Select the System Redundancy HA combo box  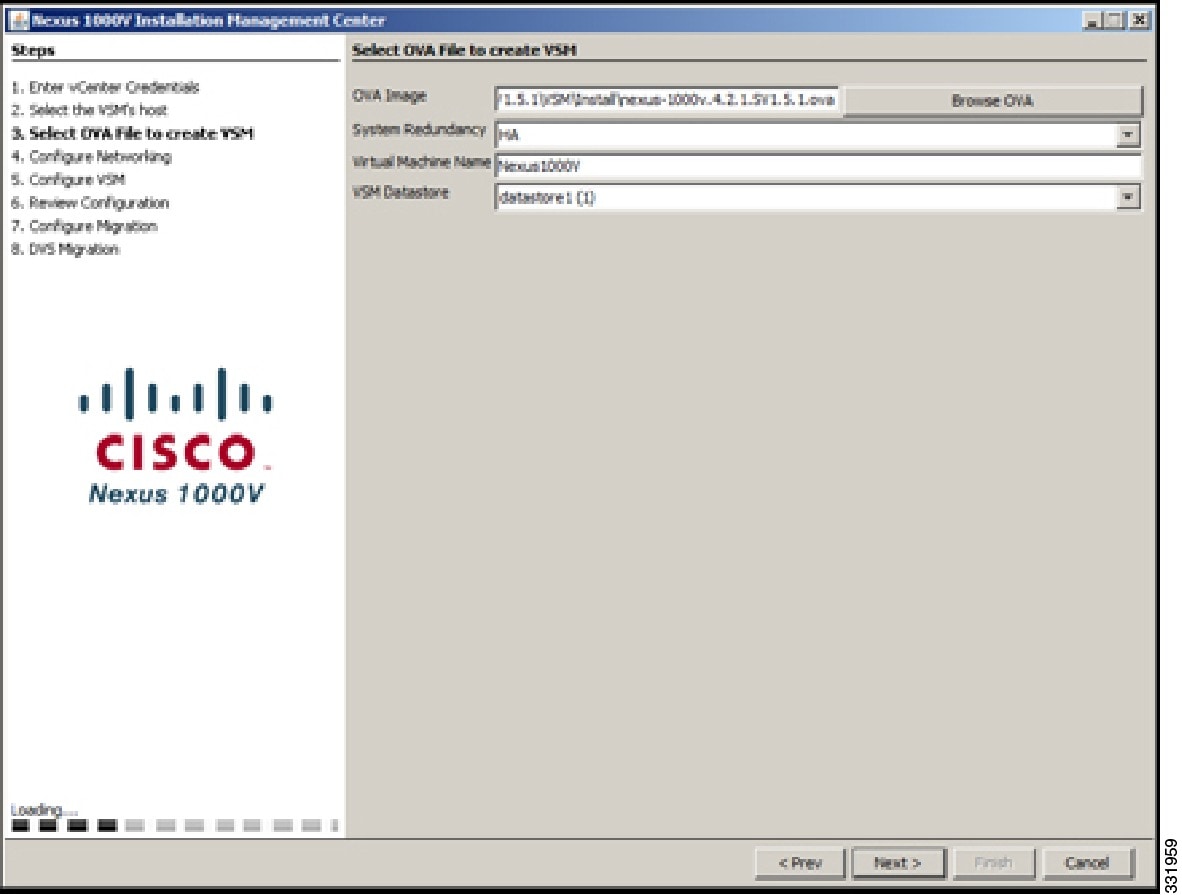click(x=817, y=135)
